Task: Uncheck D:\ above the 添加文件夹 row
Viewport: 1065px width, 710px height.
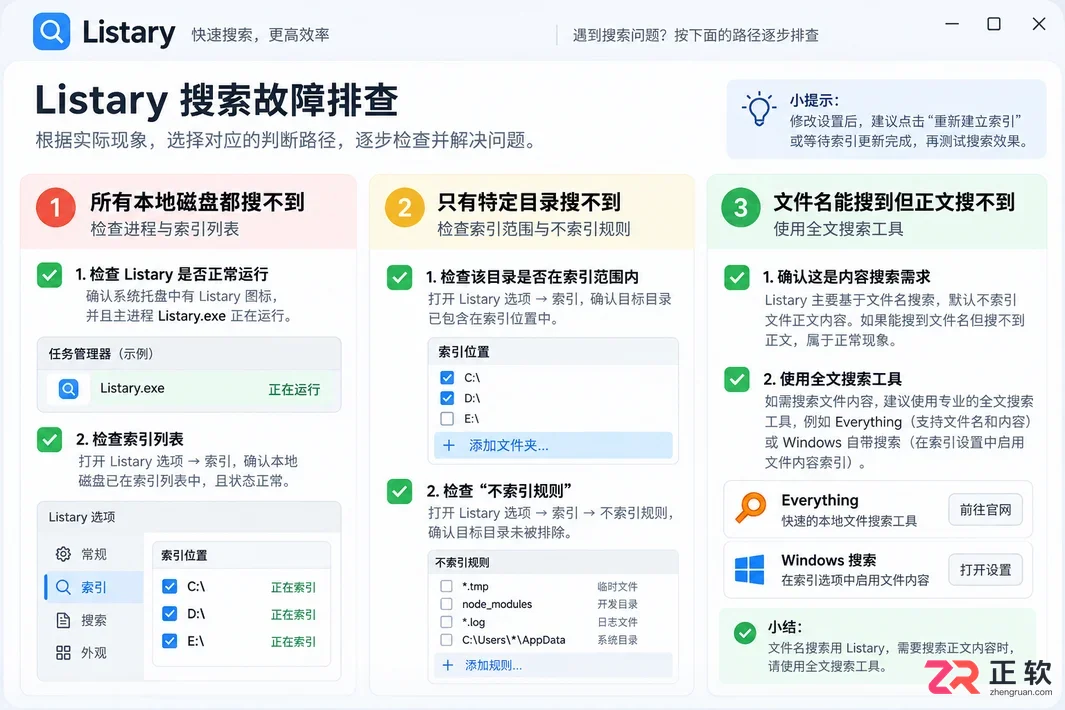Action: (447, 398)
